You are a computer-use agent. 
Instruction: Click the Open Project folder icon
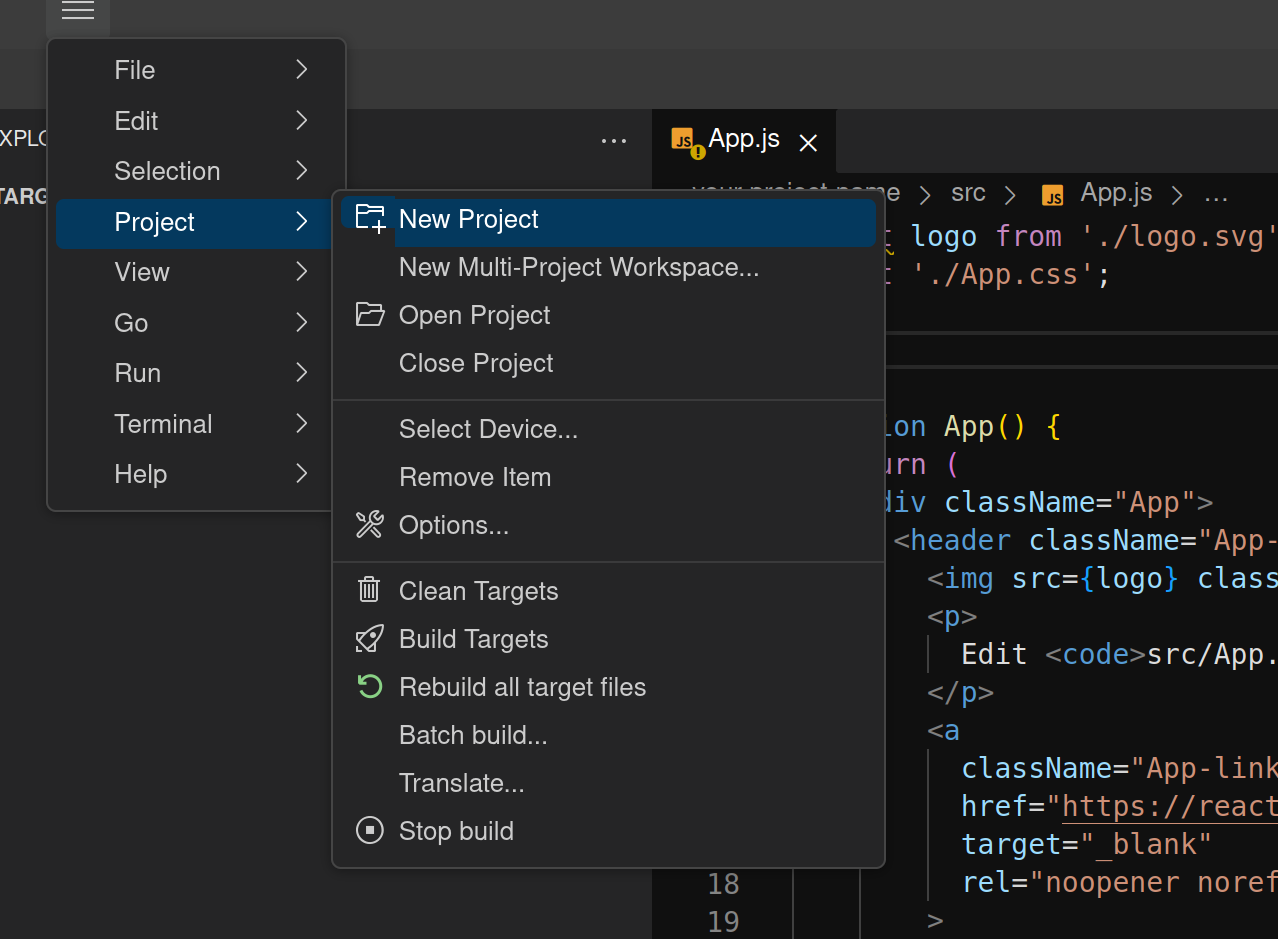coord(370,315)
